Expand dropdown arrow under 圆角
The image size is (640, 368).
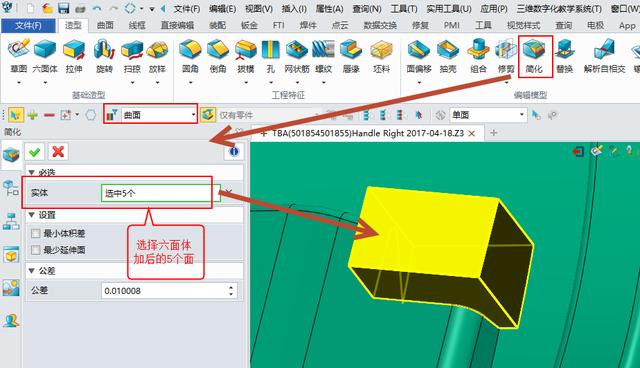190,83
